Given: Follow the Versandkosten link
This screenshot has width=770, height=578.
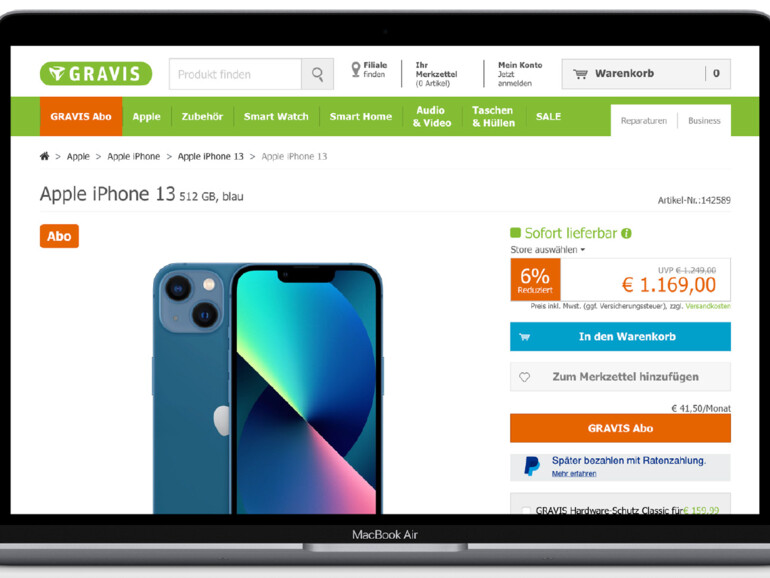Looking at the screenshot, I should click(708, 306).
